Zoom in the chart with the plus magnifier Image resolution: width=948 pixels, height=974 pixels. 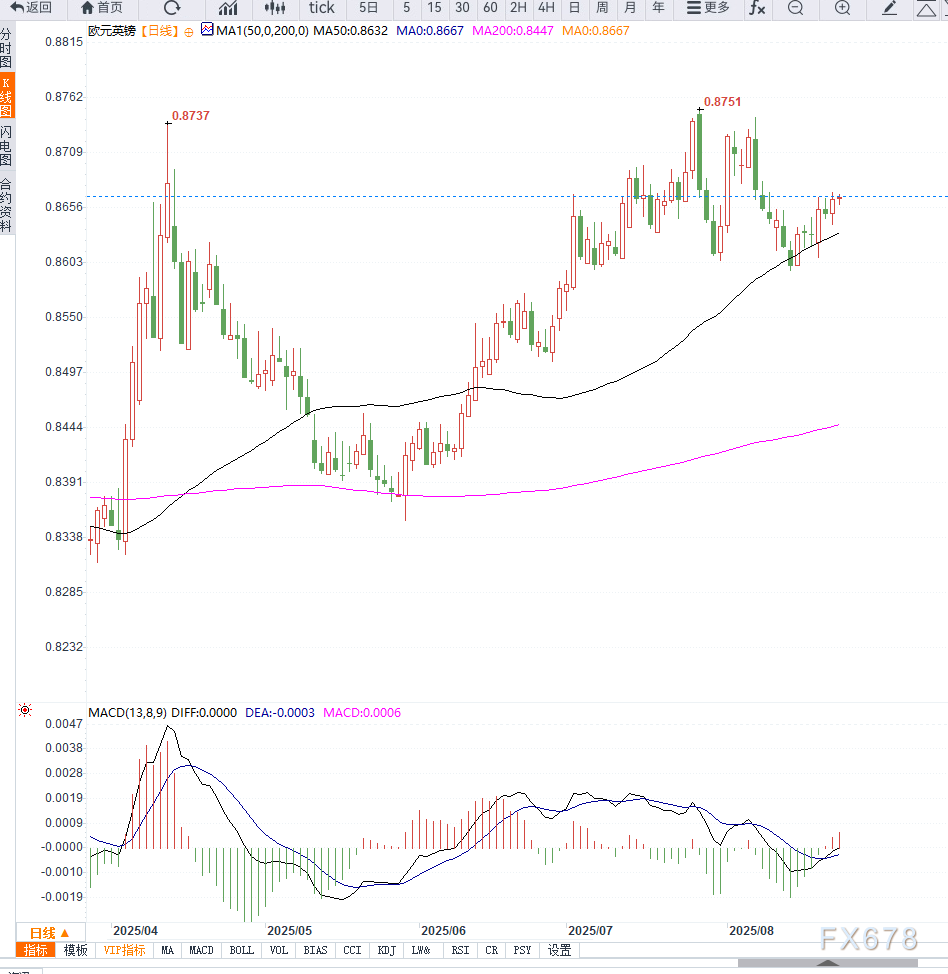(842, 8)
